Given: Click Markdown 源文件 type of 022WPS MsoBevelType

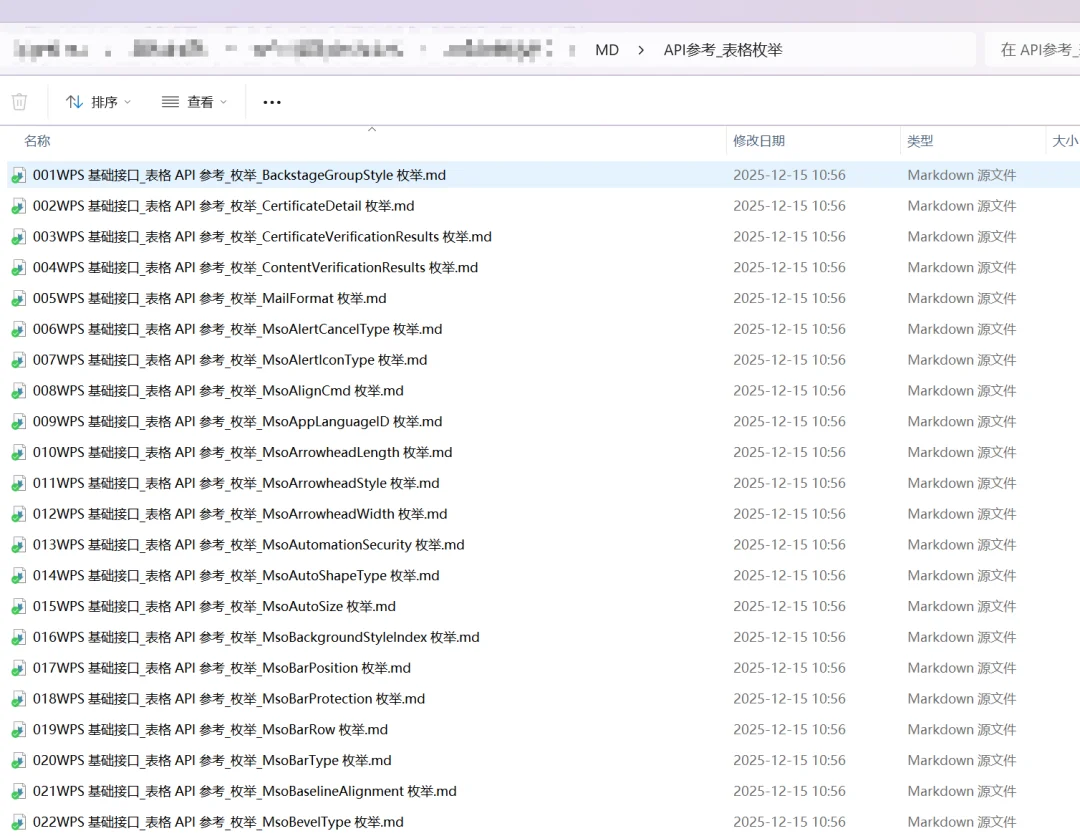Looking at the screenshot, I should (x=962, y=822).
